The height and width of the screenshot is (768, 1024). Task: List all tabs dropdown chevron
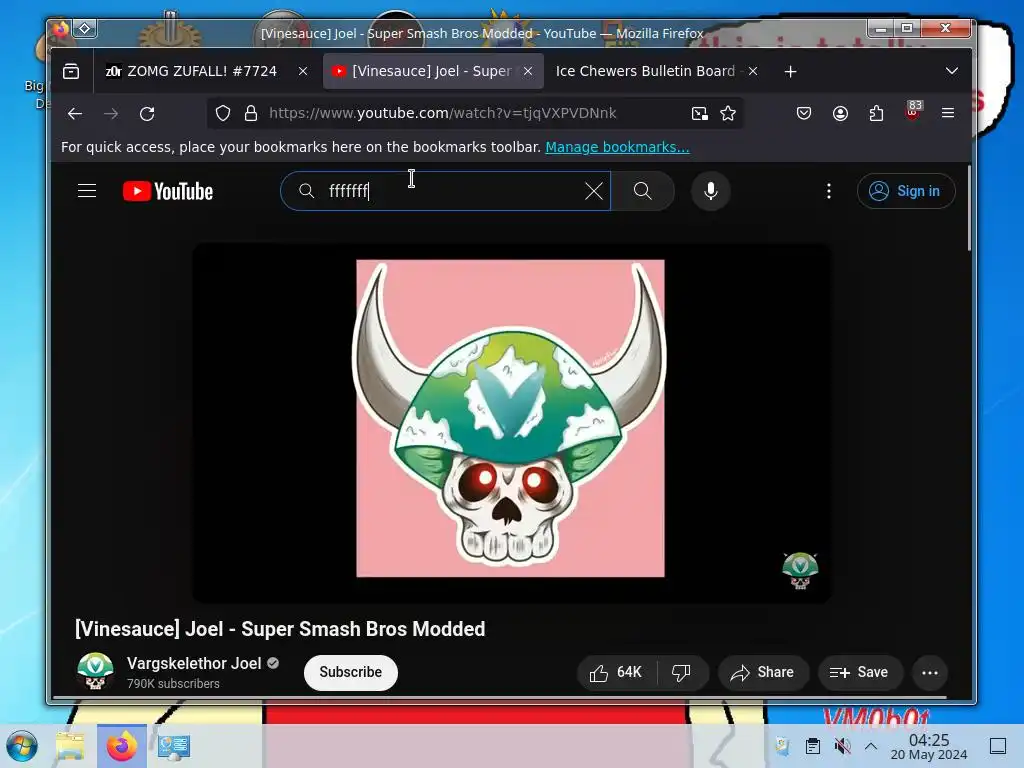[x=952, y=71]
